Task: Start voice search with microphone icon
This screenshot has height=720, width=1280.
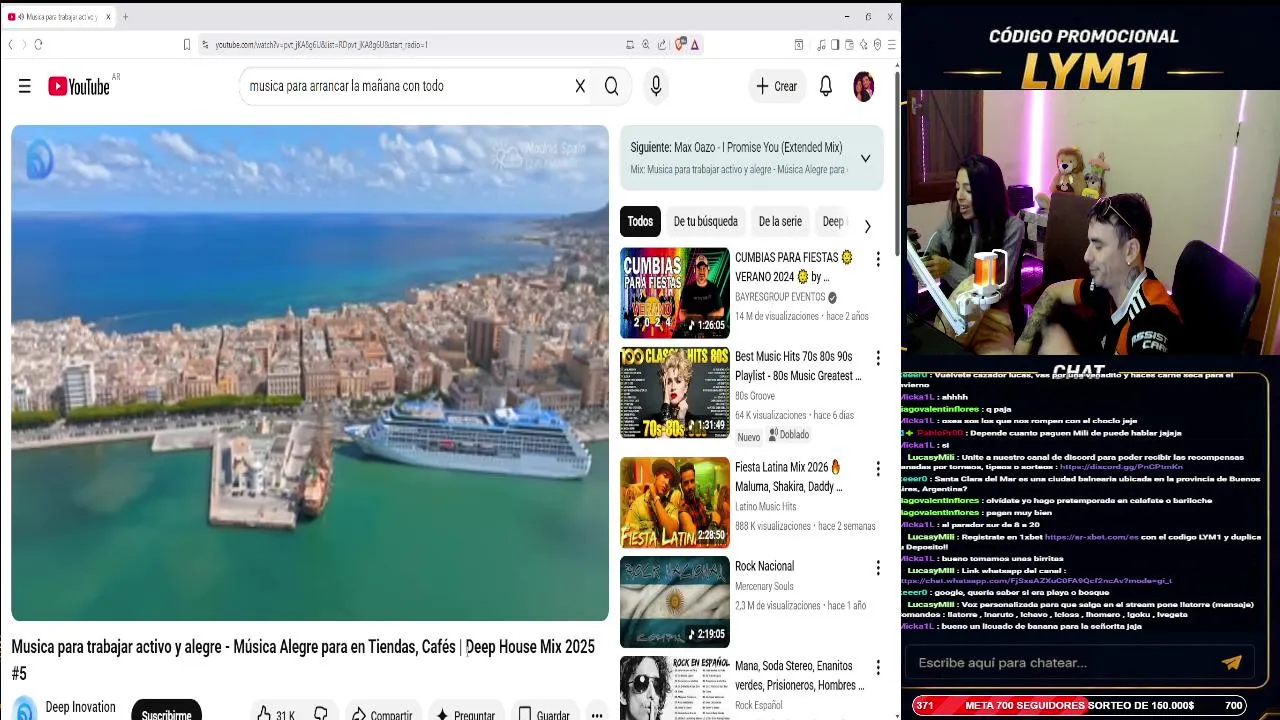Action: pos(656,87)
